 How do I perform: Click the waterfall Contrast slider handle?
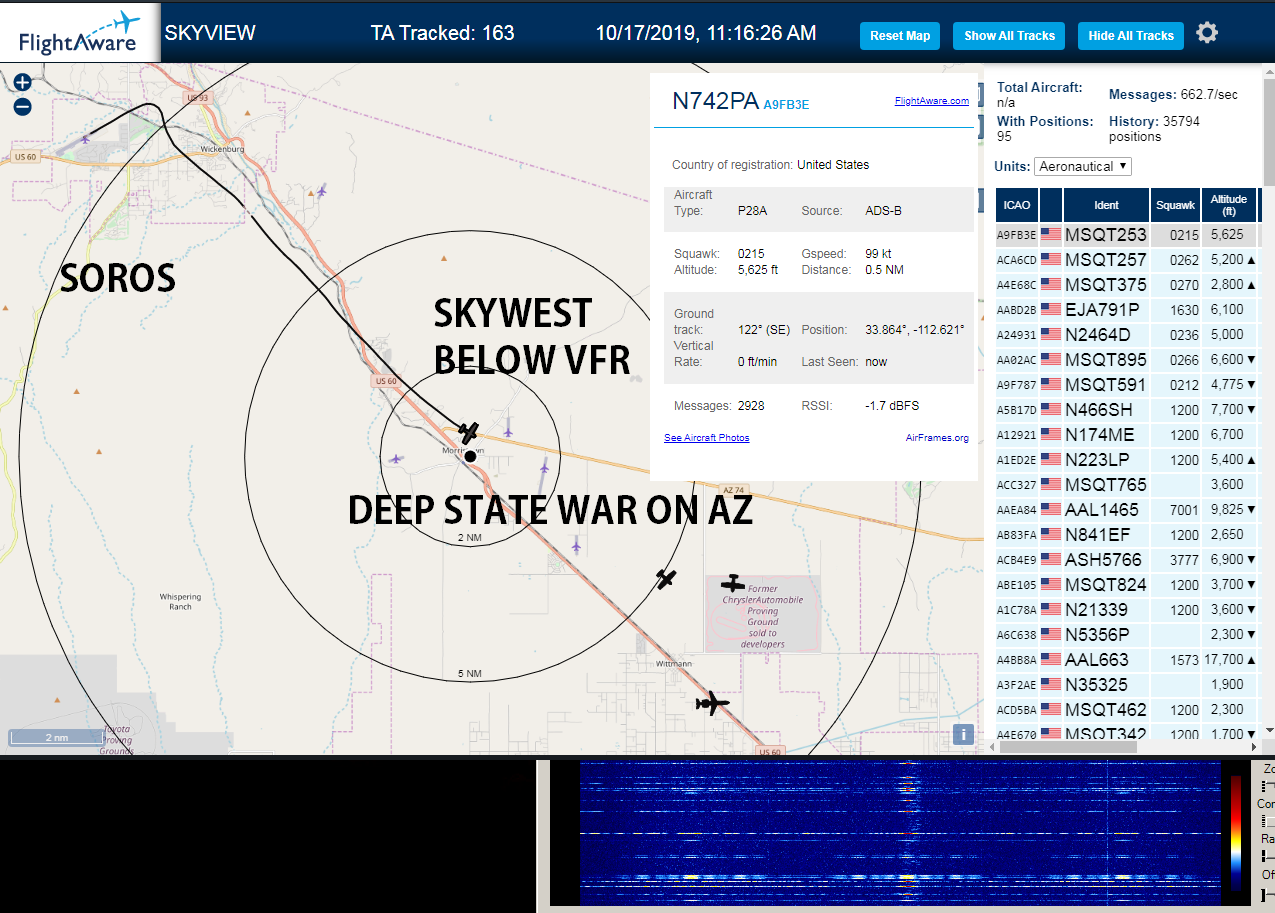click(x=1266, y=821)
